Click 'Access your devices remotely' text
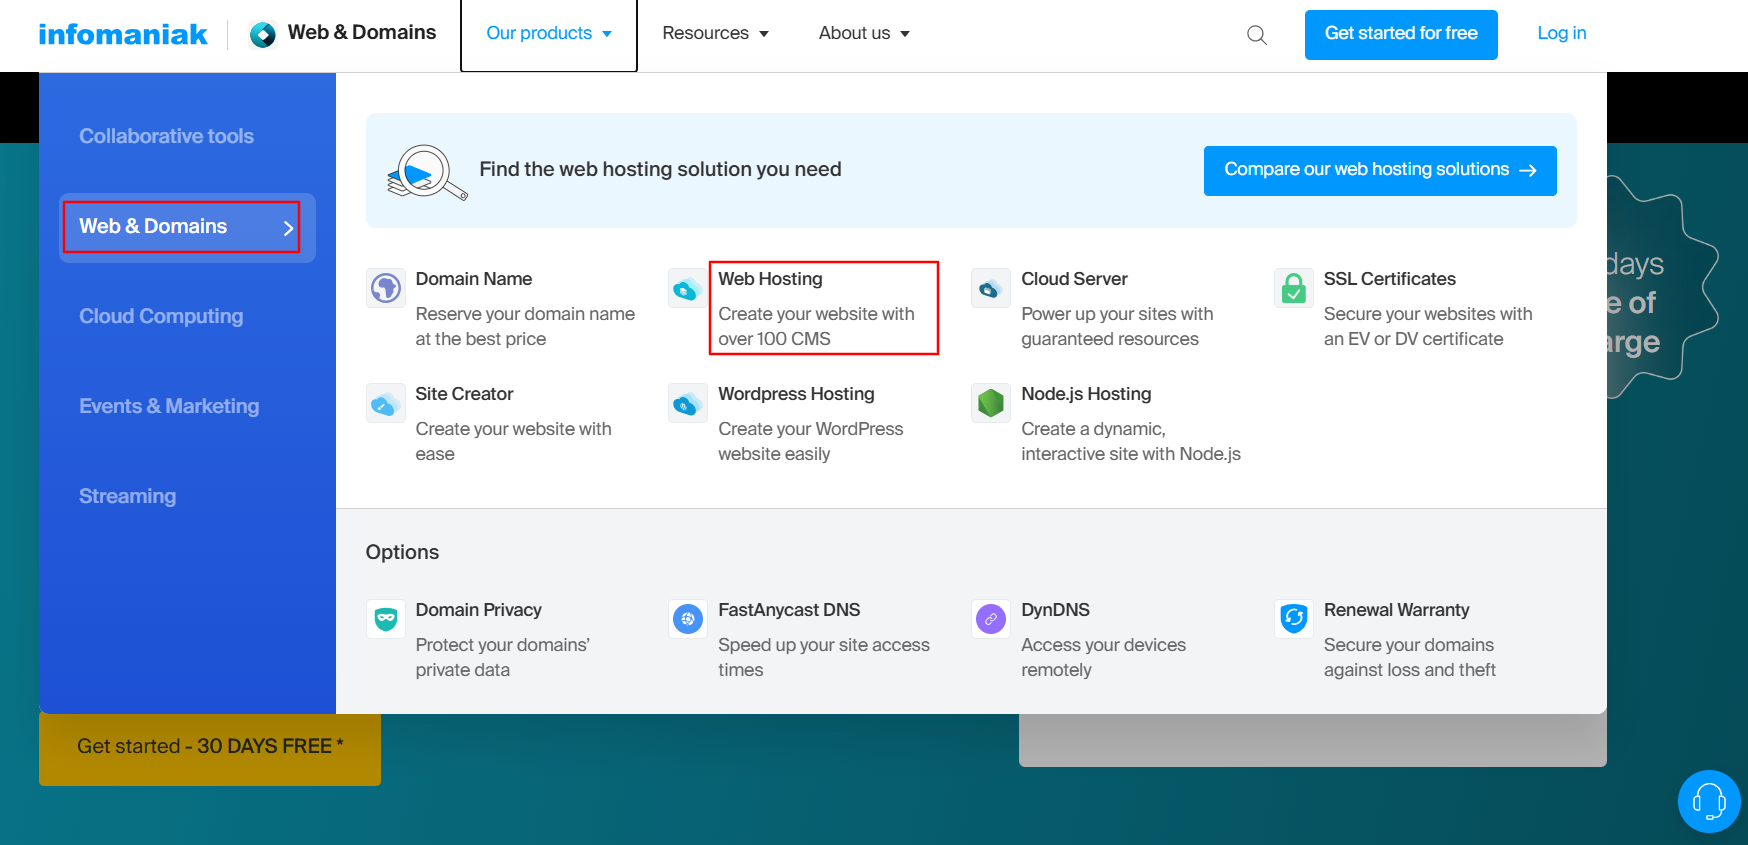Screen dimensions: 1748x845 pyautogui.click(x=1103, y=657)
